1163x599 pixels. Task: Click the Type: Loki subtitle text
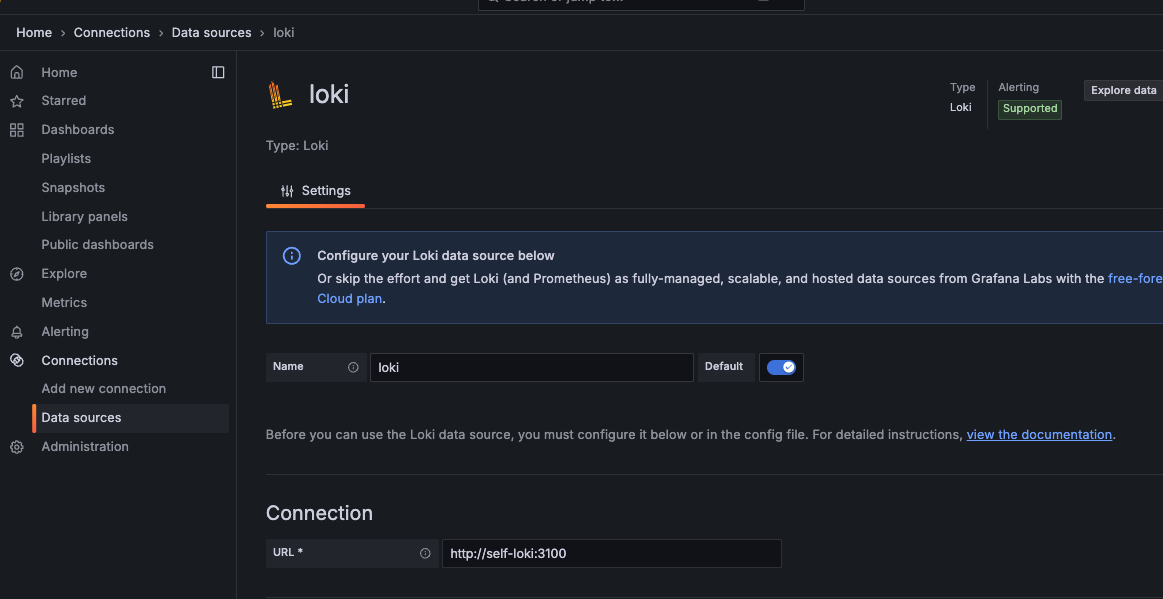click(x=297, y=145)
